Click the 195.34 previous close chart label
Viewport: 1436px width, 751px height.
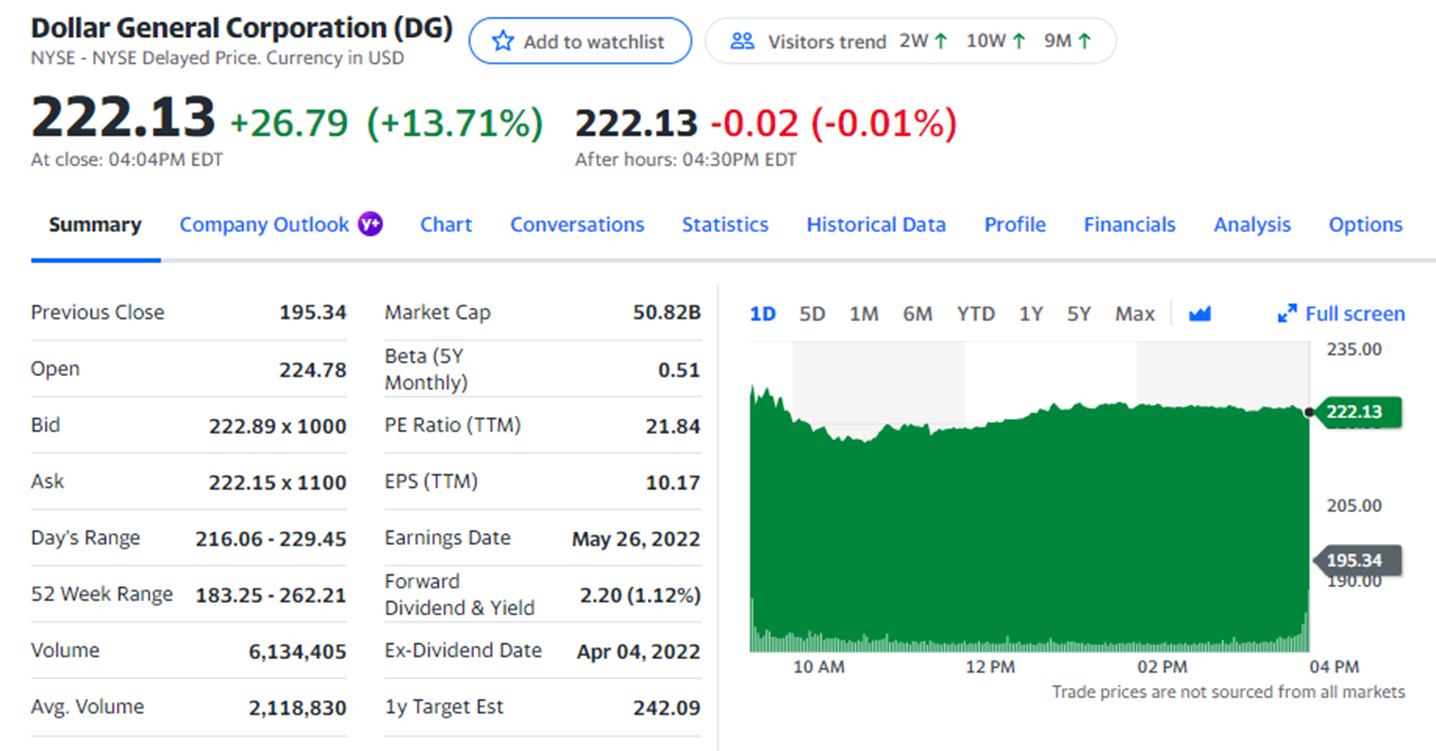click(1357, 560)
